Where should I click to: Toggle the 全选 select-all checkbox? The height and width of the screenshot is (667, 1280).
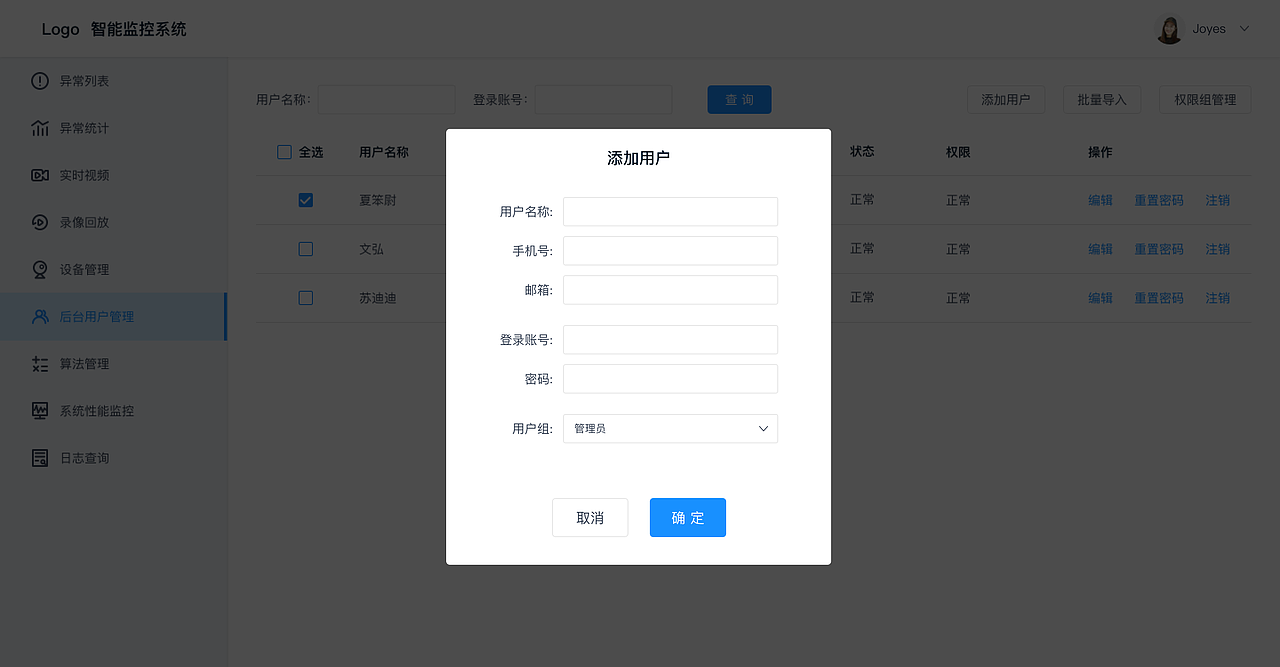[x=284, y=151]
